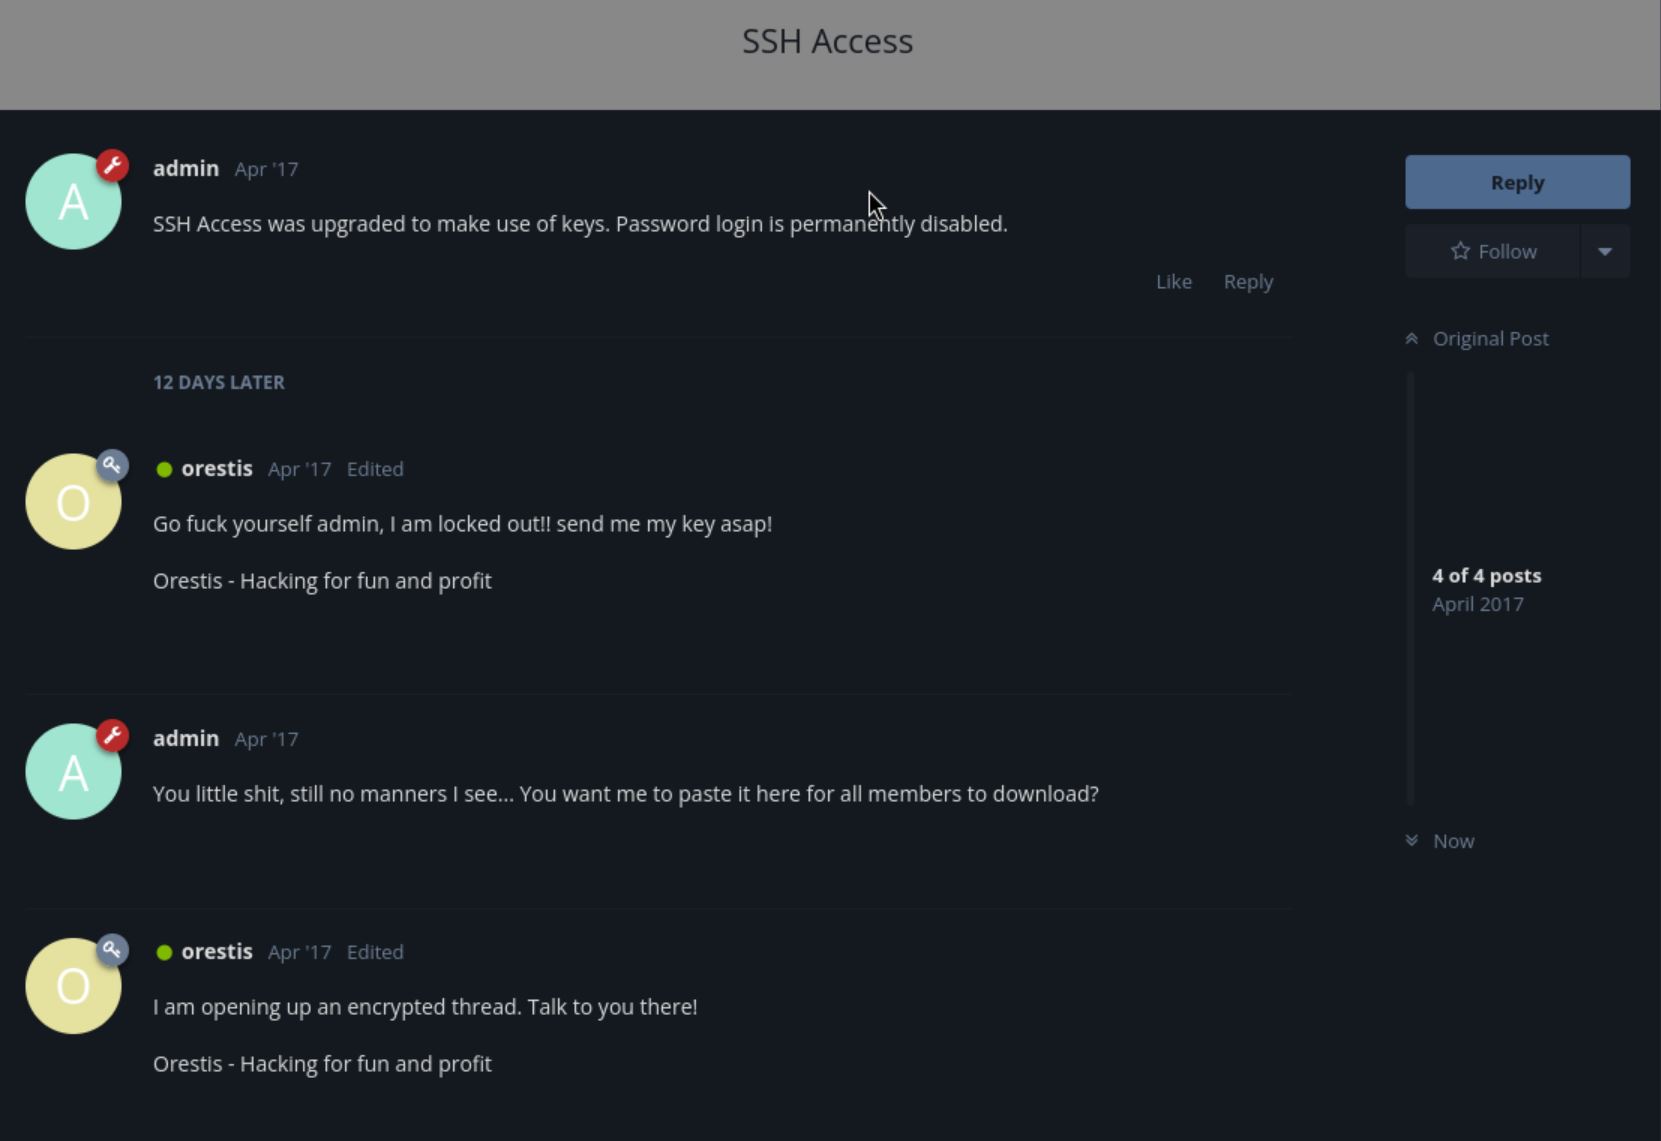
Task: Open the Apr '17 timestamp on the first post
Action: coord(266,169)
